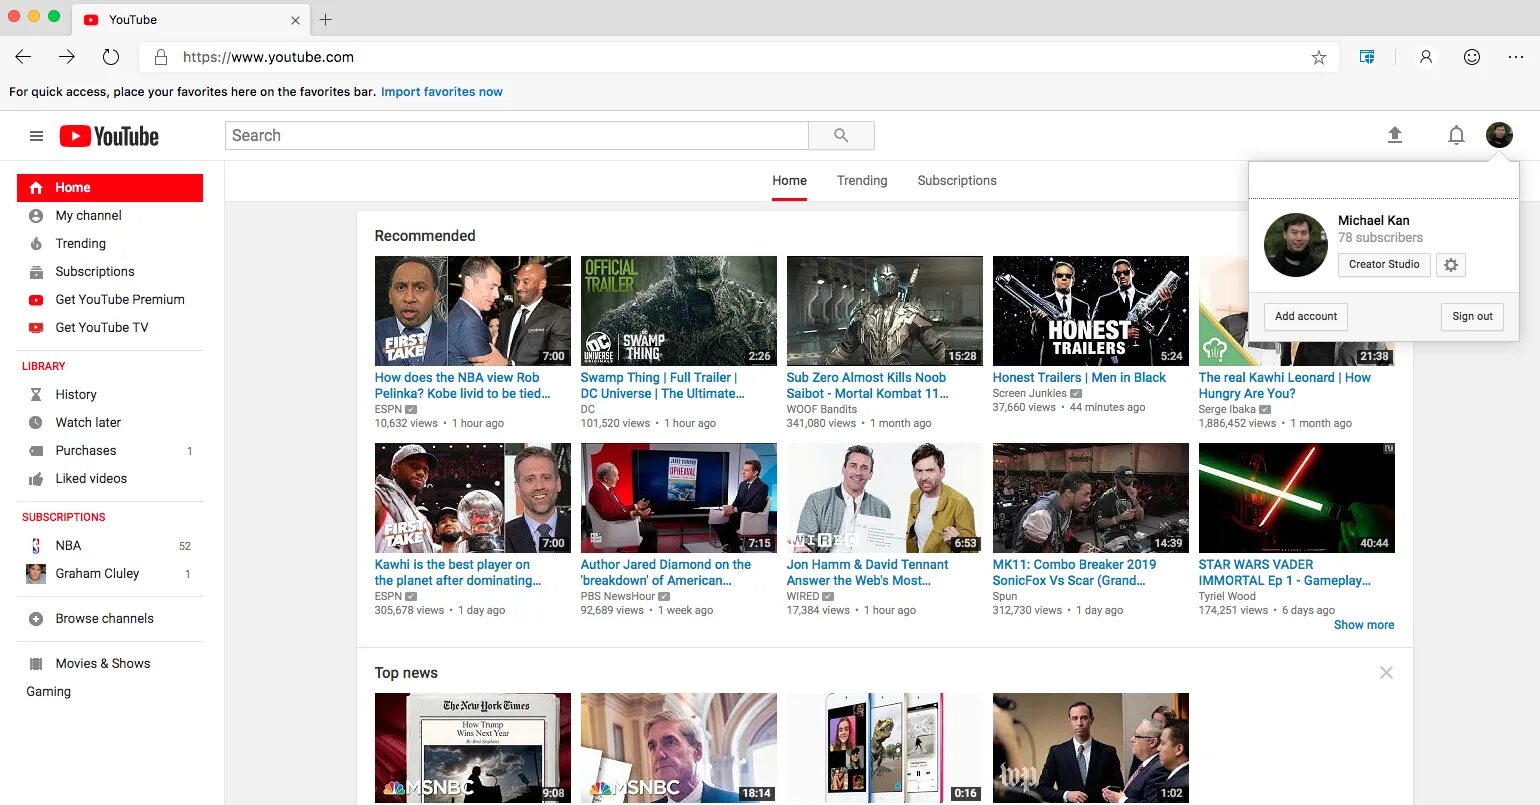Open the notifications bell

[x=1456, y=135]
